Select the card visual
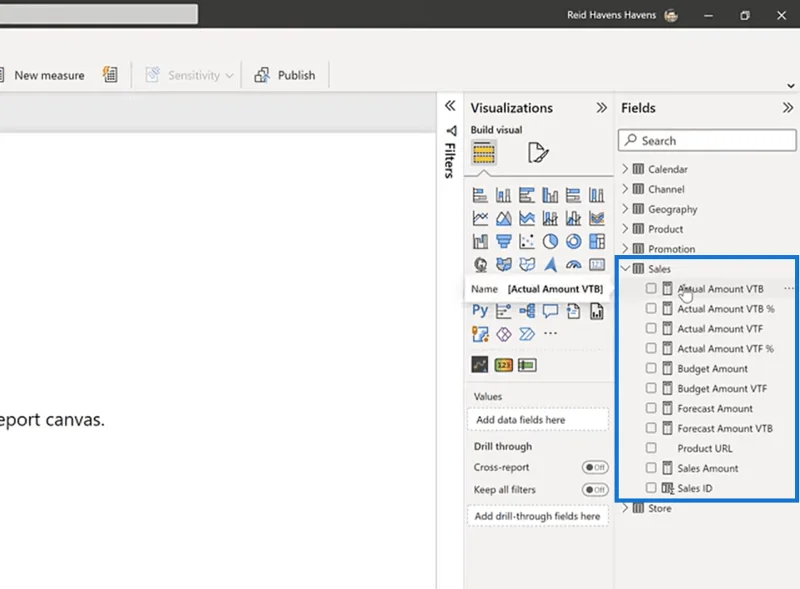 [597, 264]
